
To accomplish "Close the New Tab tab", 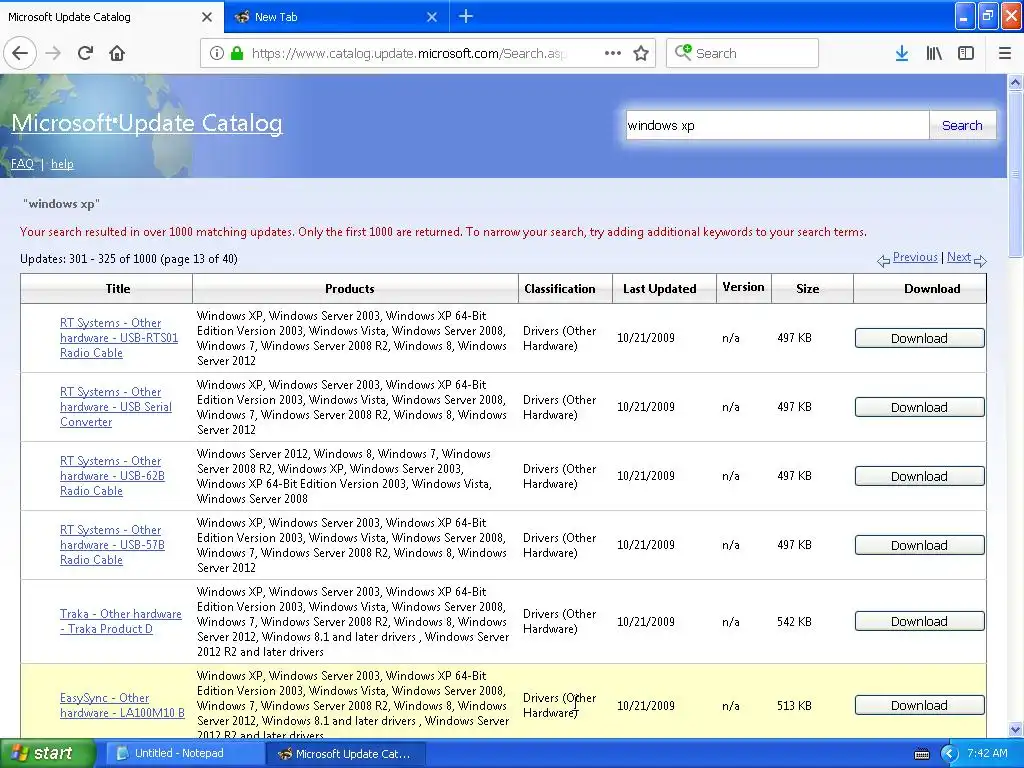I will (432, 17).
